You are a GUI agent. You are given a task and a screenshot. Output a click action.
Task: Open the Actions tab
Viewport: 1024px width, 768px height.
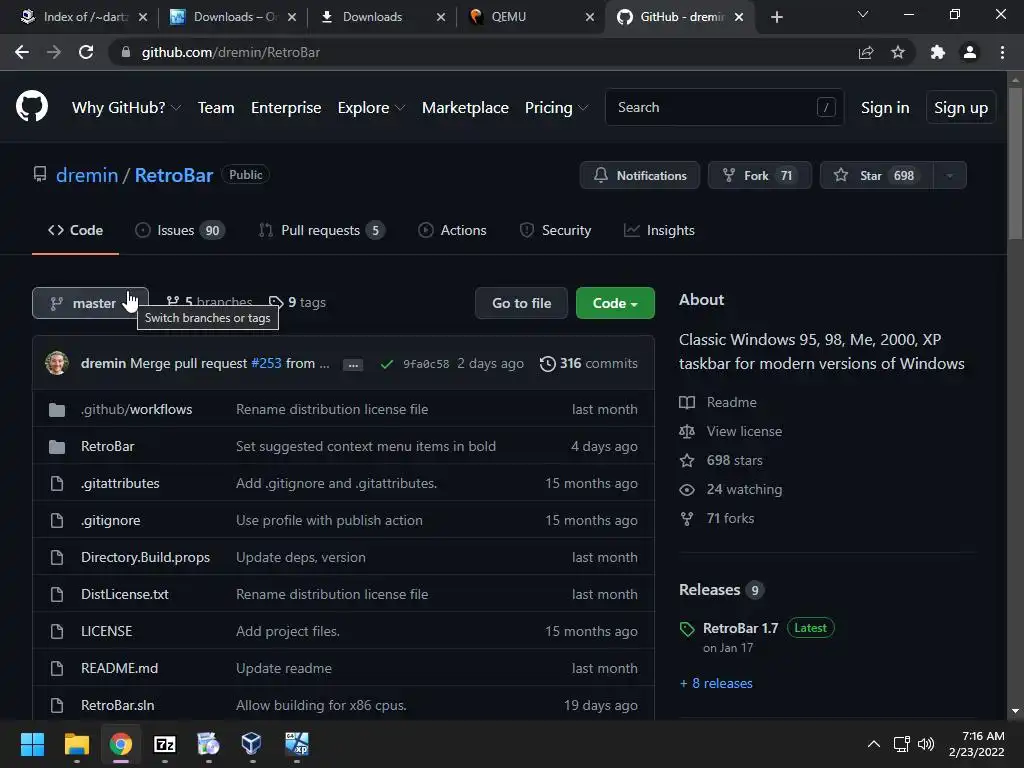452,230
